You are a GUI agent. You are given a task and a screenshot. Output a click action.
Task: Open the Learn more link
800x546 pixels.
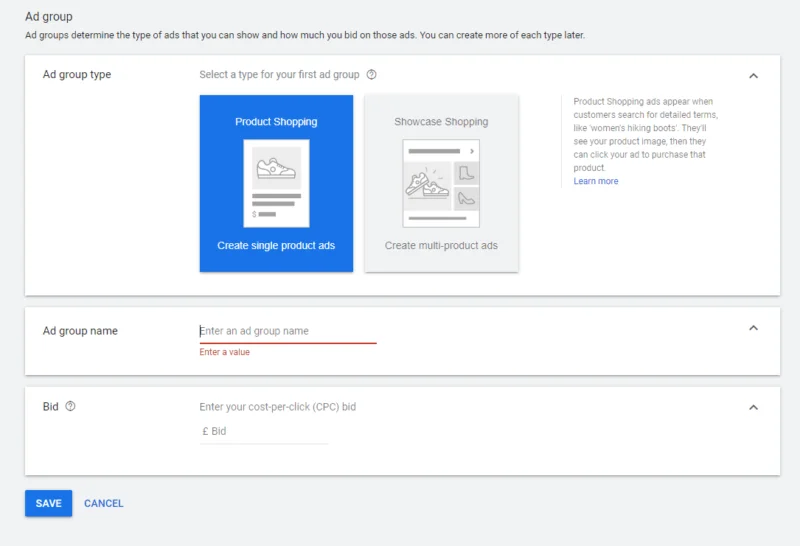click(595, 181)
